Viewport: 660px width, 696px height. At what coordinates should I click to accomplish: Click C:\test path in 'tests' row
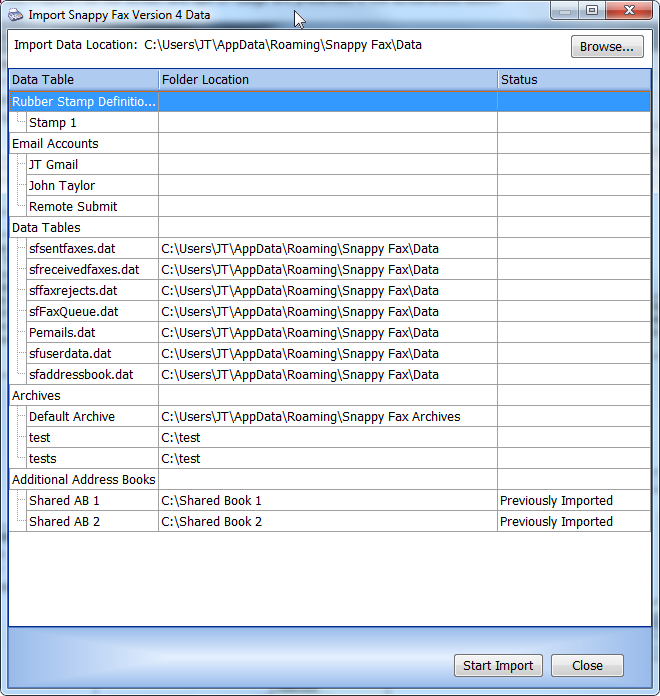coord(181,459)
